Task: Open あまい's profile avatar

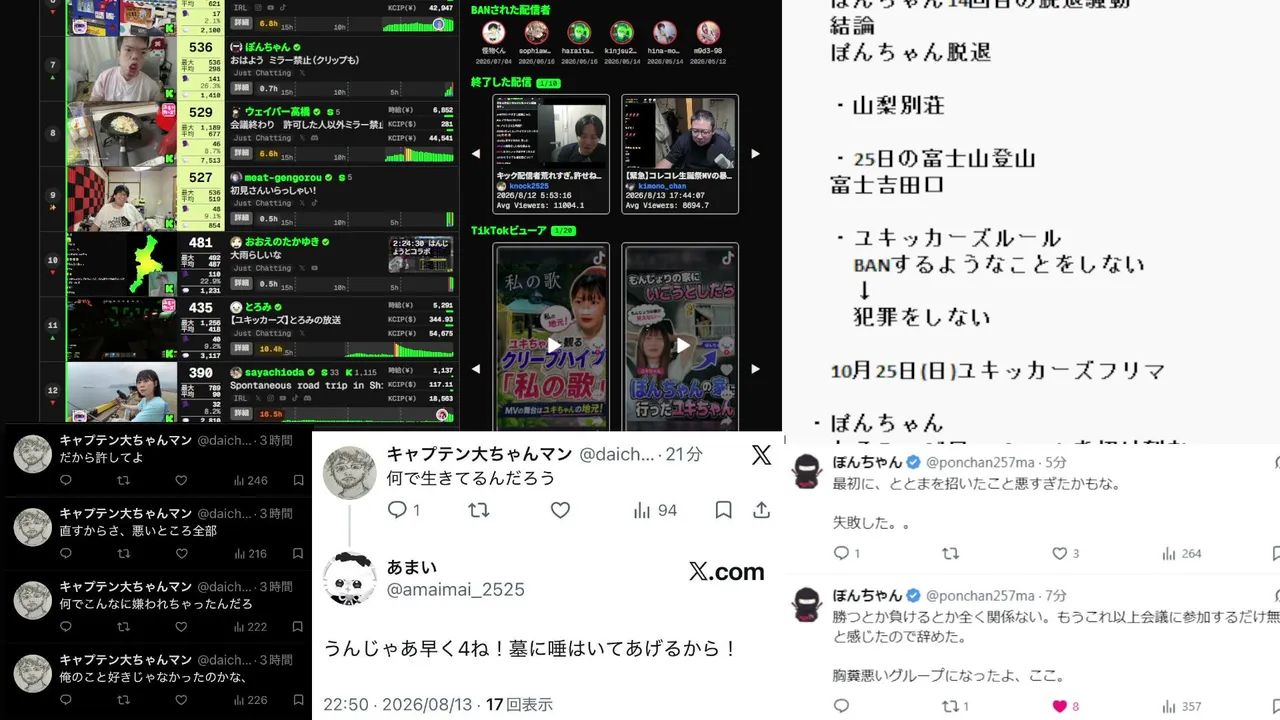Action: 350,578
